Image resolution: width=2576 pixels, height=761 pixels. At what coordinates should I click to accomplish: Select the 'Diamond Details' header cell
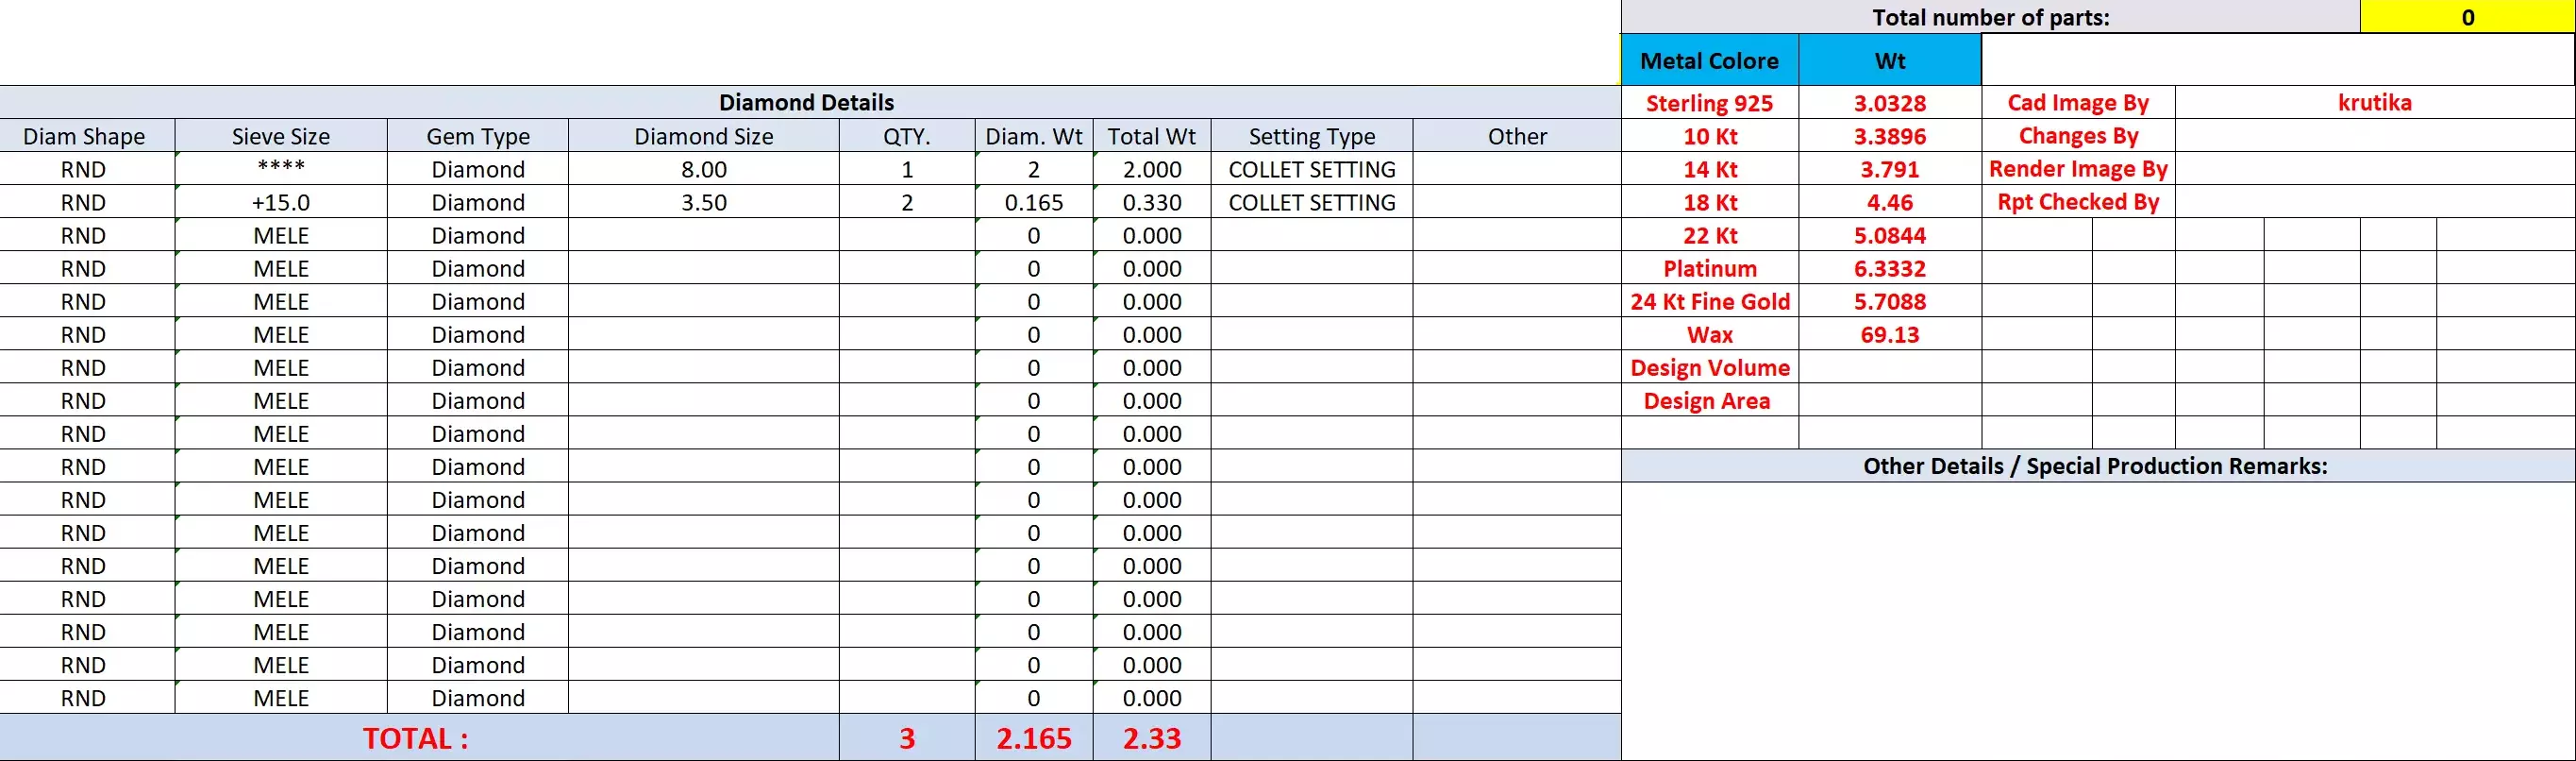[x=808, y=102]
